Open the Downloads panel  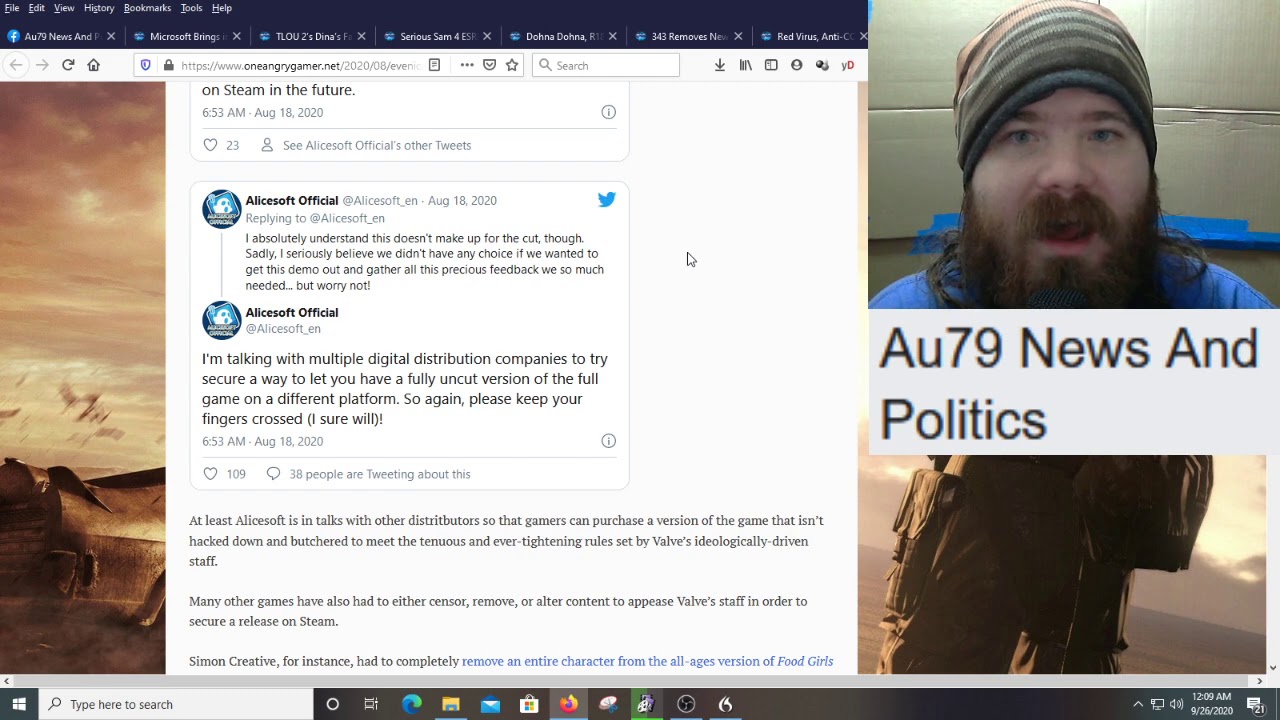pos(719,65)
